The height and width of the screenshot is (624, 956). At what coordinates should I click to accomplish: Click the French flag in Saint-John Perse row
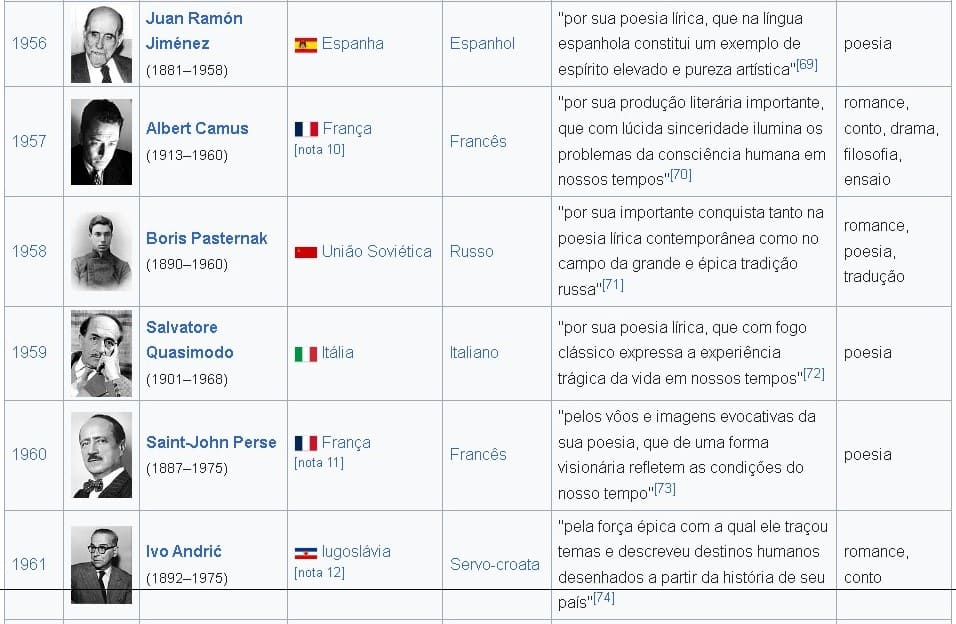[x=306, y=443]
